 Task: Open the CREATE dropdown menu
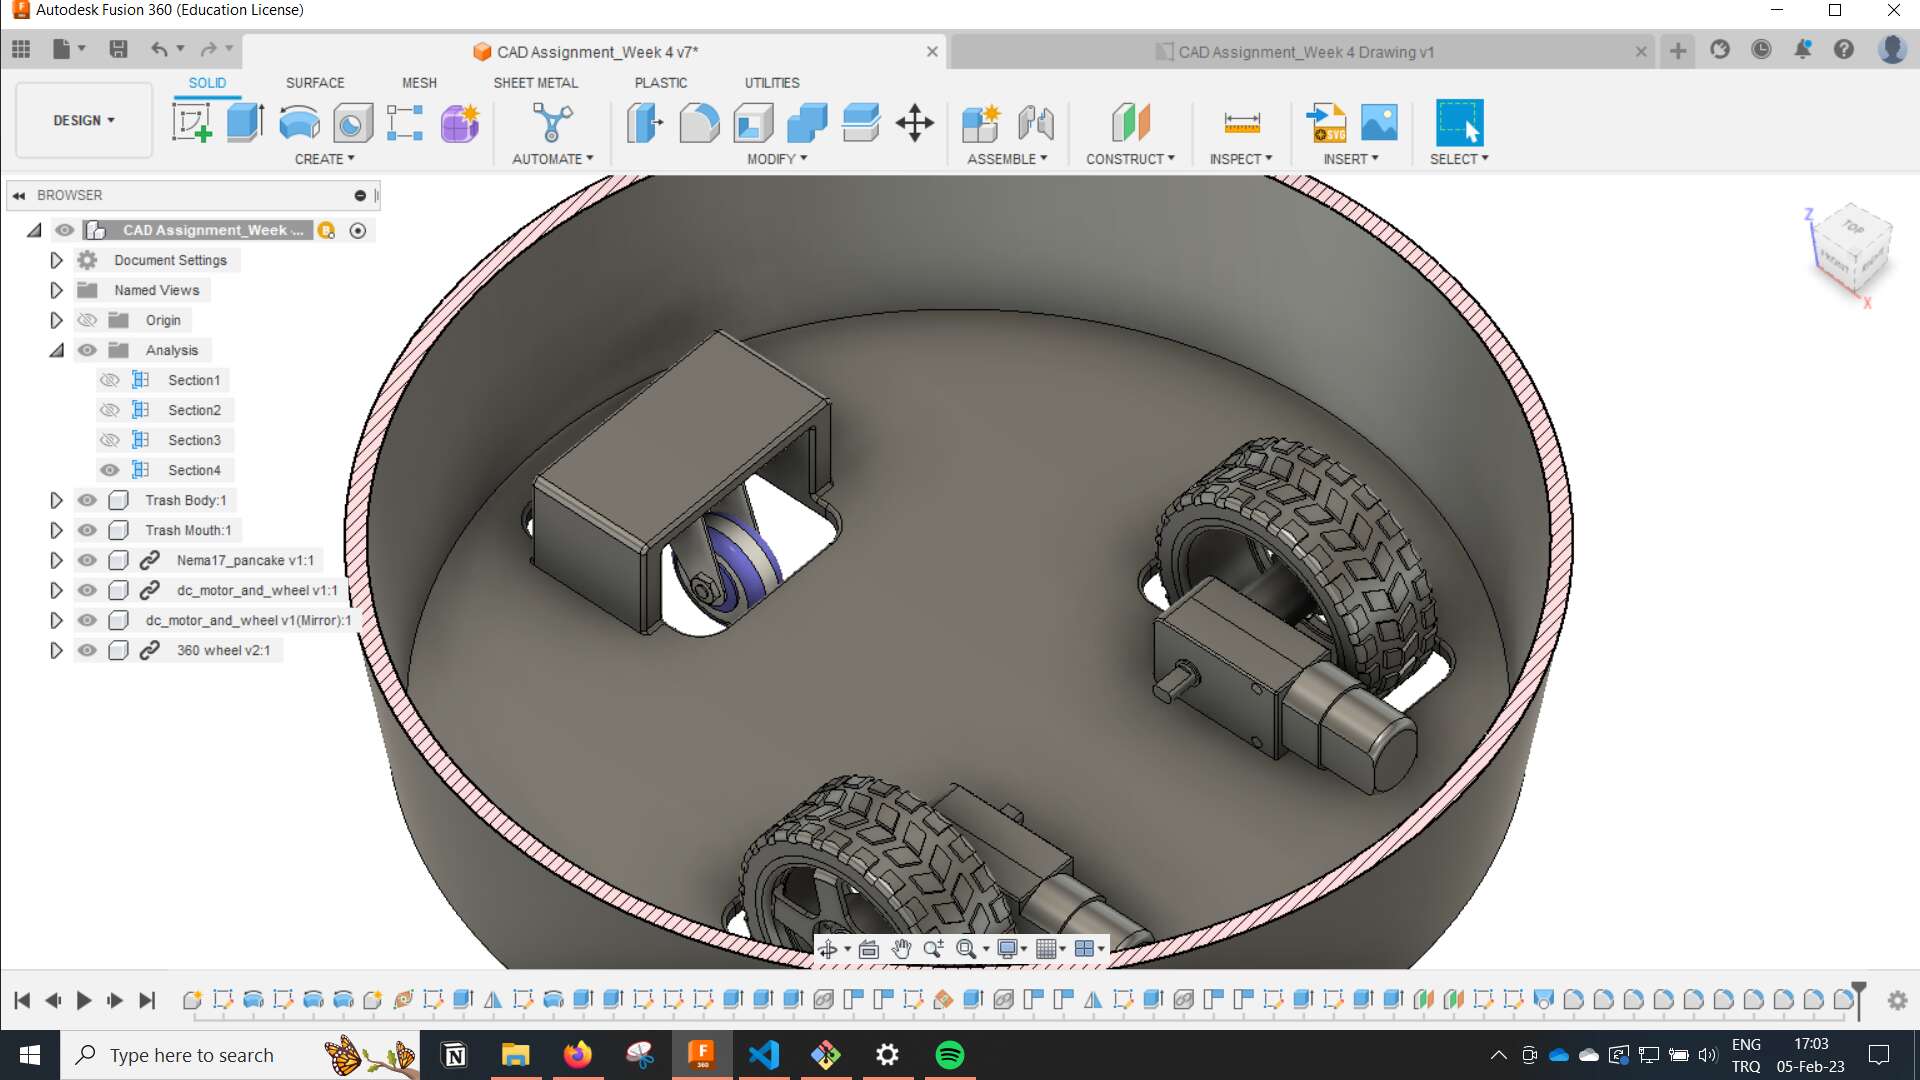(x=324, y=159)
